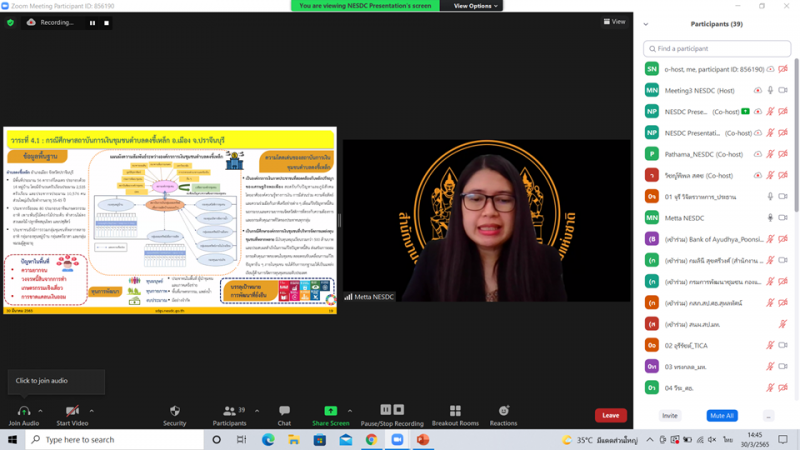
Task: Click the divider handle between shared screen and video
Action: [x=340, y=220]
